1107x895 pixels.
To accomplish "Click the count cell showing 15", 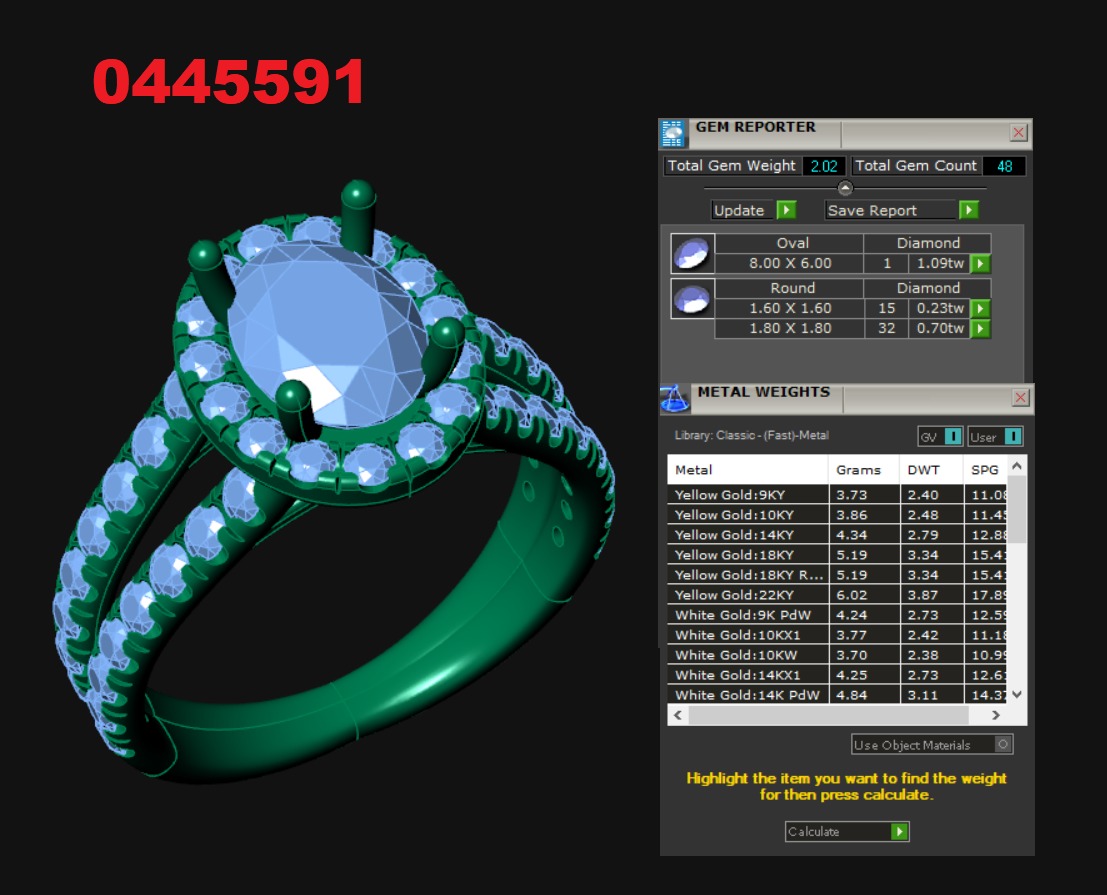I will (x=887, y=308).
